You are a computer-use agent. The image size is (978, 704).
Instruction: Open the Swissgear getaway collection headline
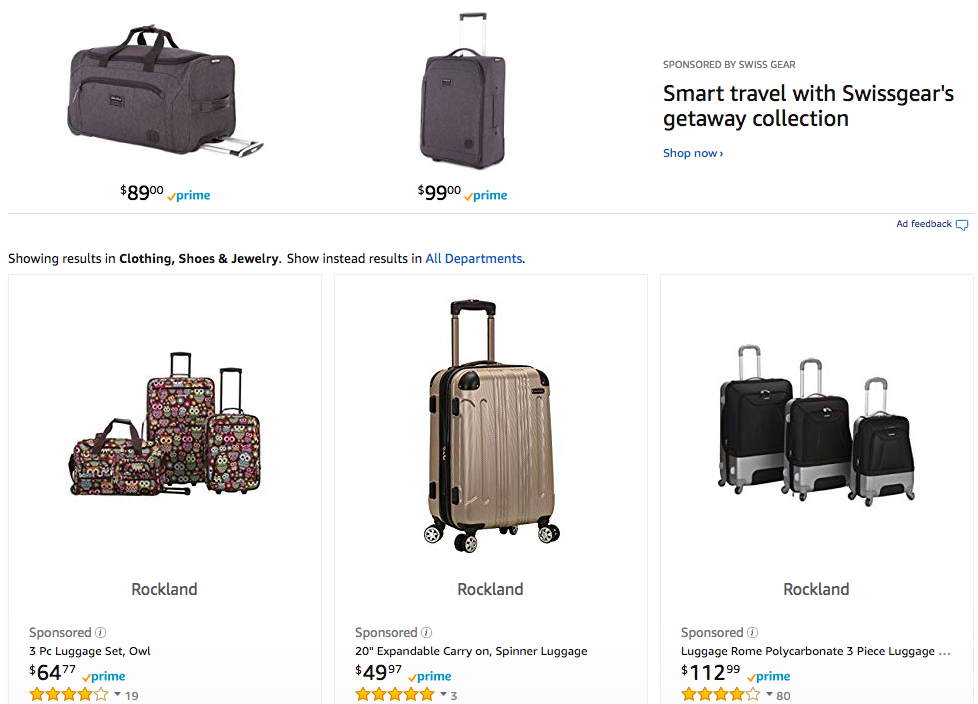click(x=808, y=106)
